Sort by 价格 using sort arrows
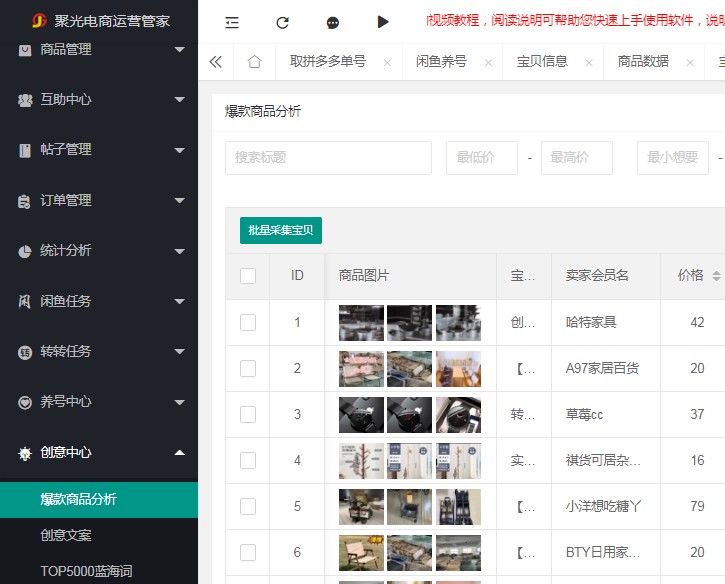Screen dimensions: 725x584 tap(716, 276)
